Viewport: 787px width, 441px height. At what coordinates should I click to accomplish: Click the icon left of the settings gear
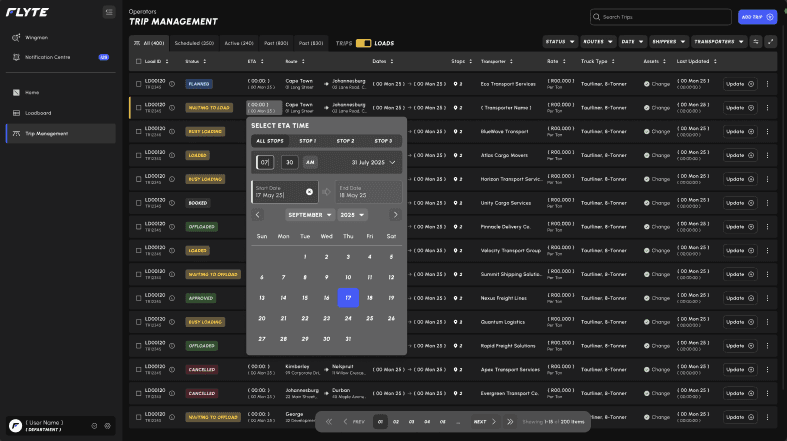[94, 426]
